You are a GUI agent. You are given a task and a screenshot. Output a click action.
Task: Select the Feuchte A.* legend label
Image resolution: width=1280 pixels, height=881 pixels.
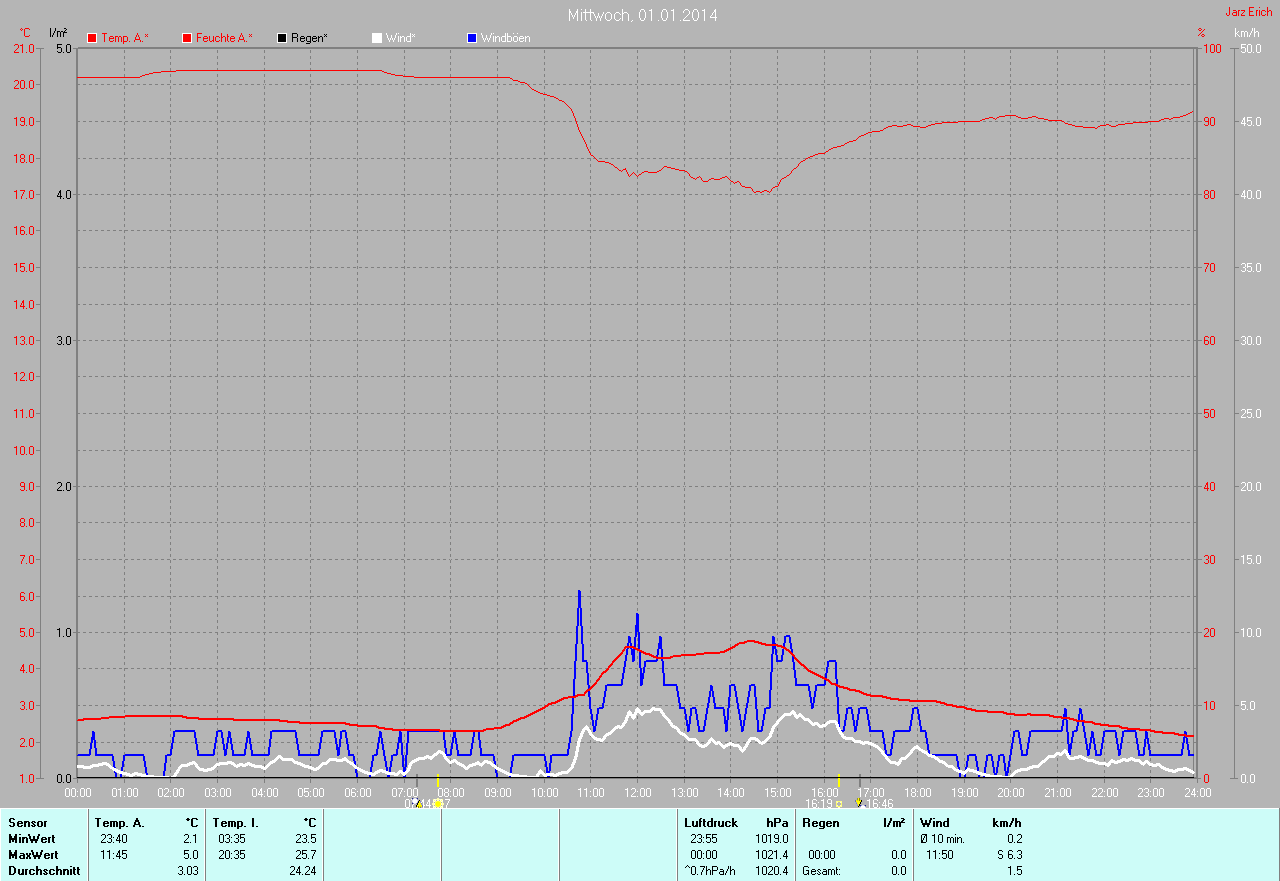click(x=224, y=38)
